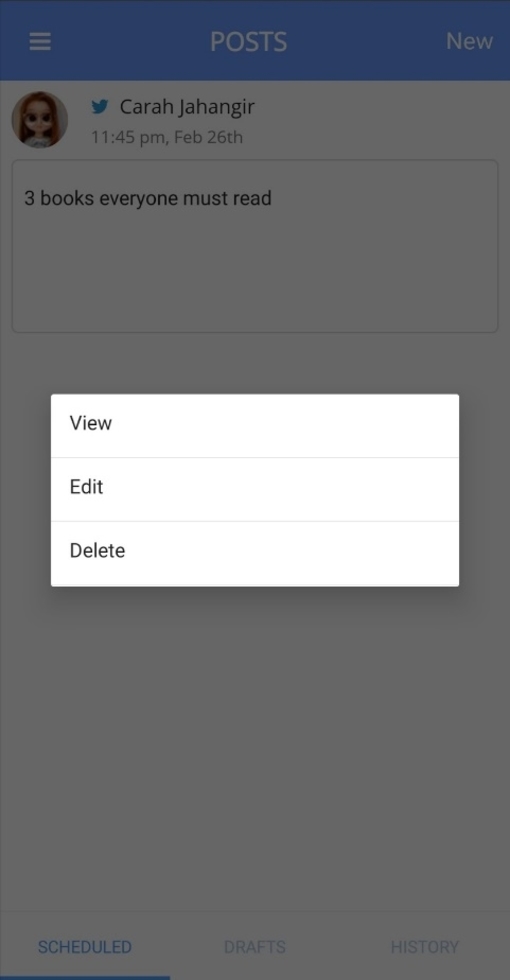Viewport: 510px width, 980px height.
Task: Choose View from the popup menu
Action: pos(255,426)
